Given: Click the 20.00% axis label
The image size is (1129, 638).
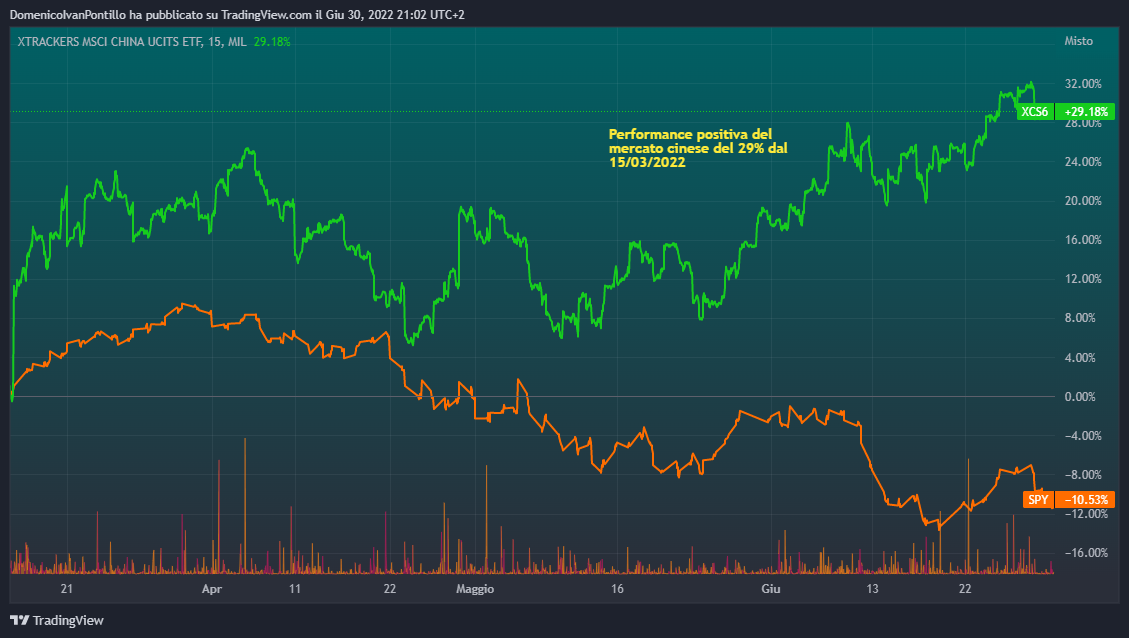Looking at the screenshot, I should pyautogui.click(x=1083, y=201).
